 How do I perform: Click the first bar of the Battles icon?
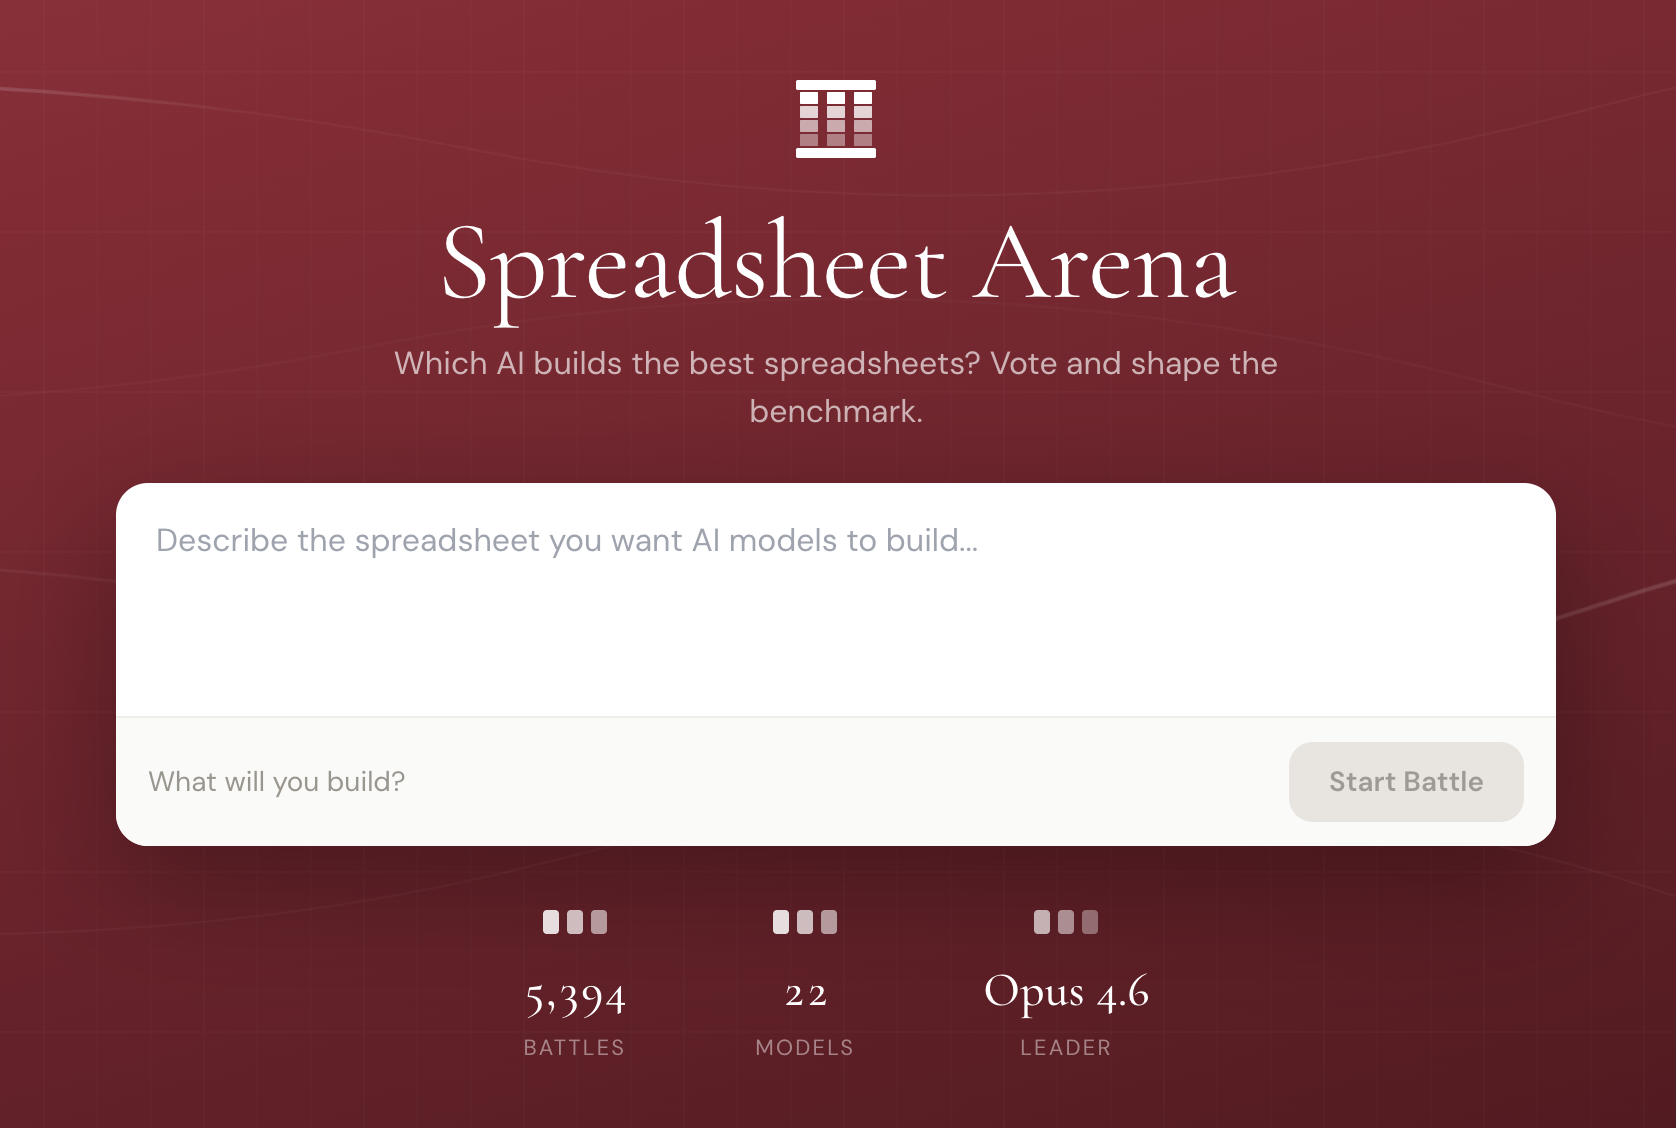pos(551,922)
